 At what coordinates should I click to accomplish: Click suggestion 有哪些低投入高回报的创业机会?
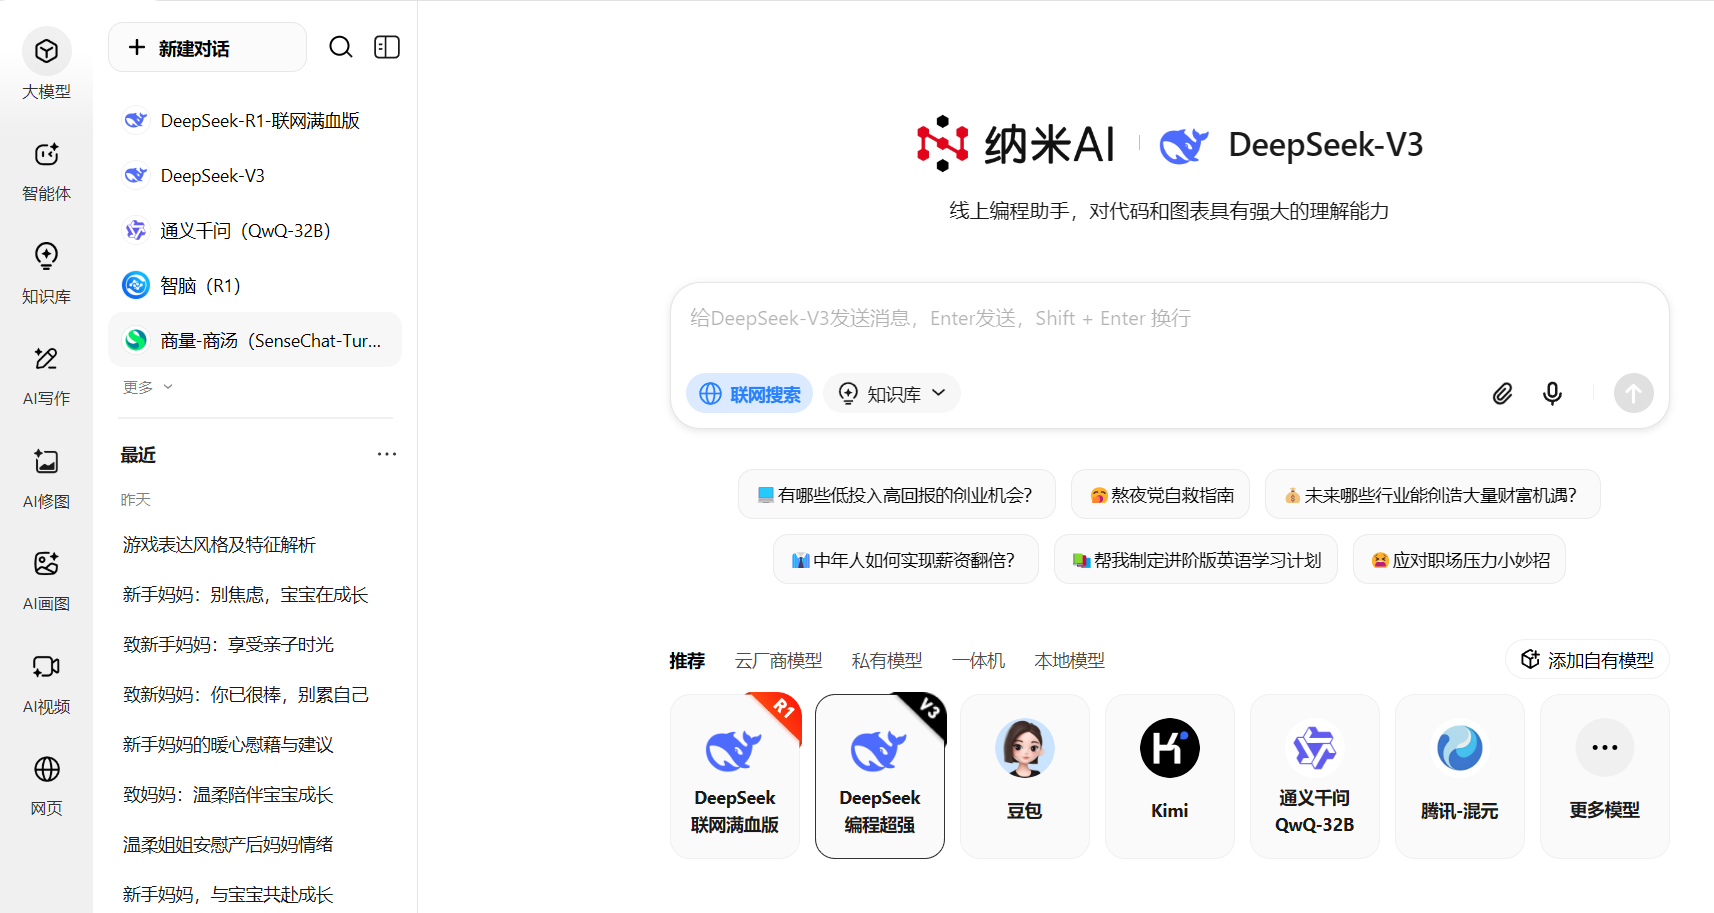click(x=897, y=494)
